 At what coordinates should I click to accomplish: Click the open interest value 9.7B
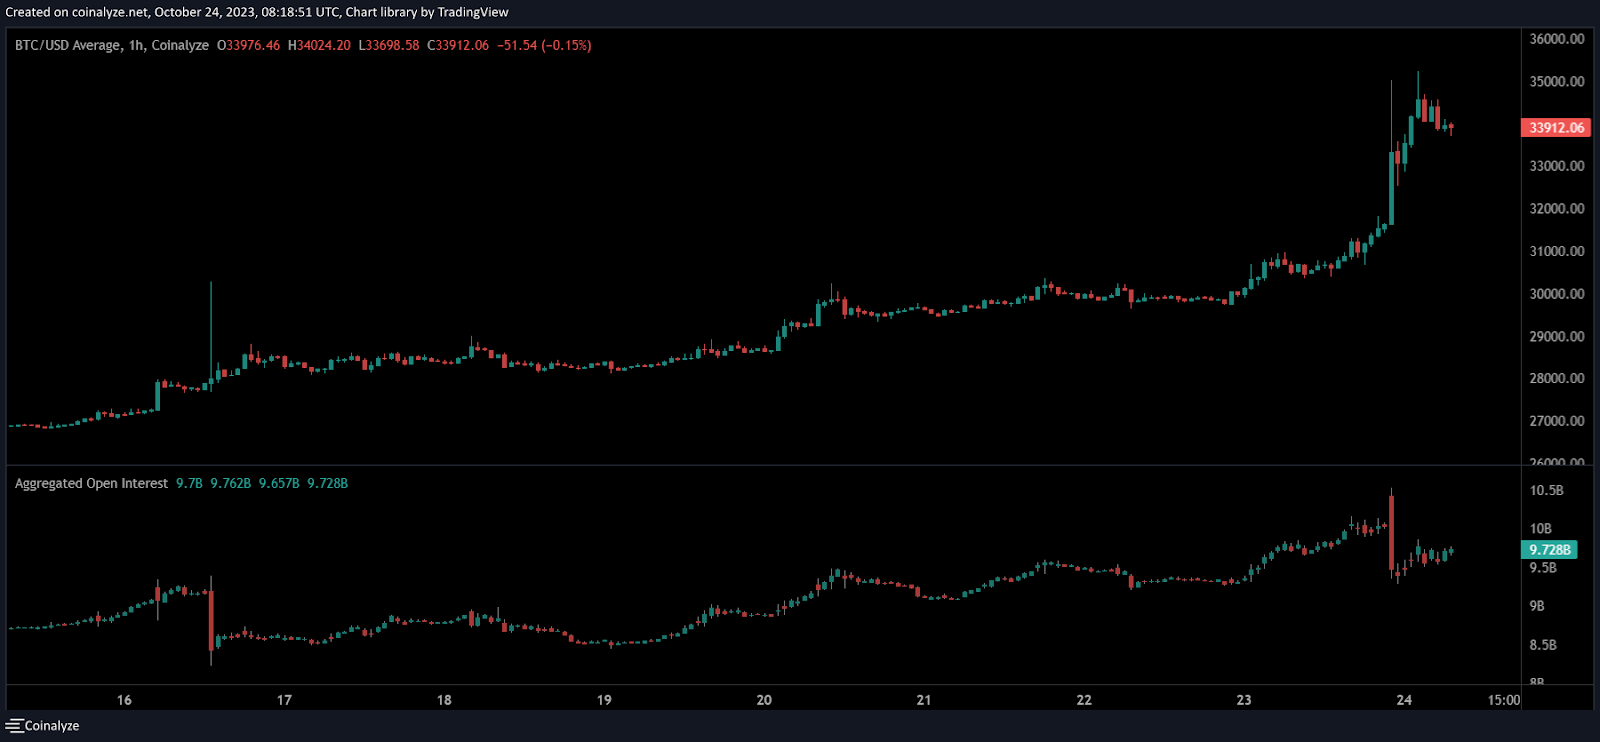[189, 483]
